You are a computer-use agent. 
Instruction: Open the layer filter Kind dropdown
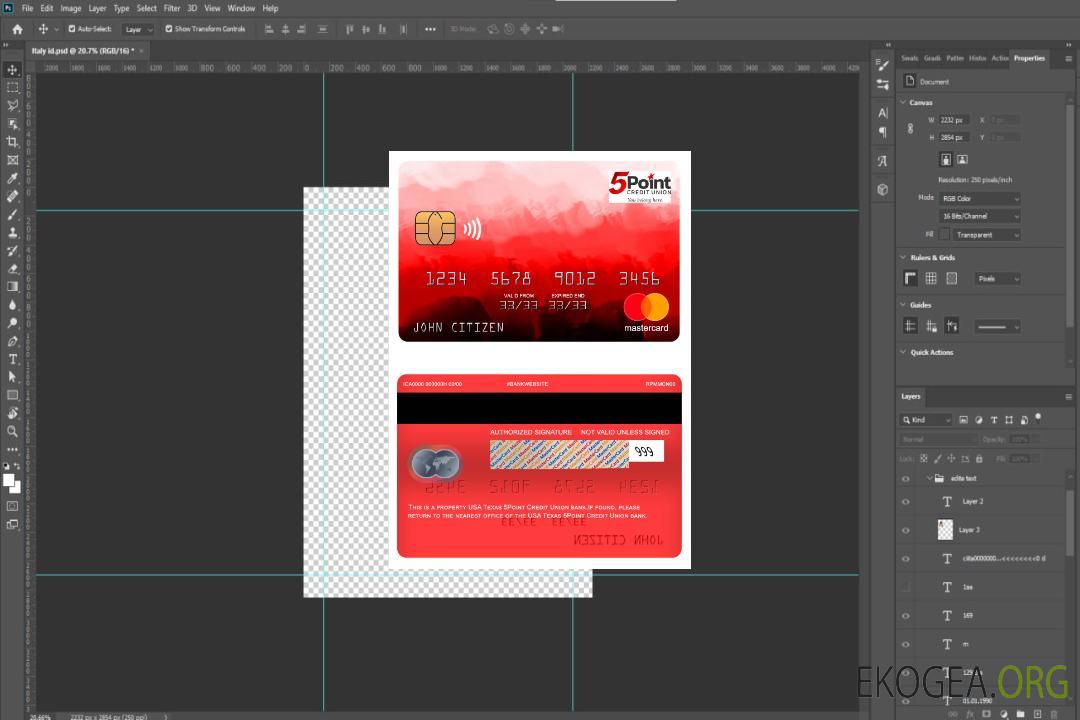click(926, 420)
